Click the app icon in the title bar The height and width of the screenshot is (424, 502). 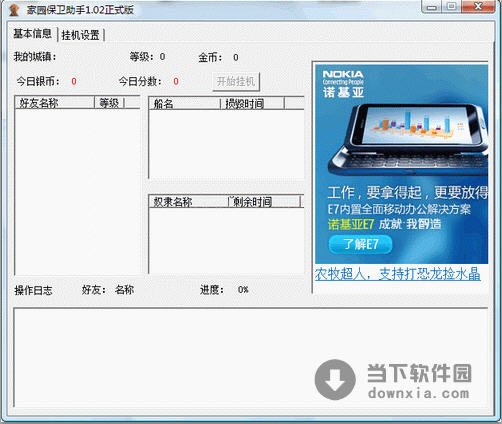point(14,10)
